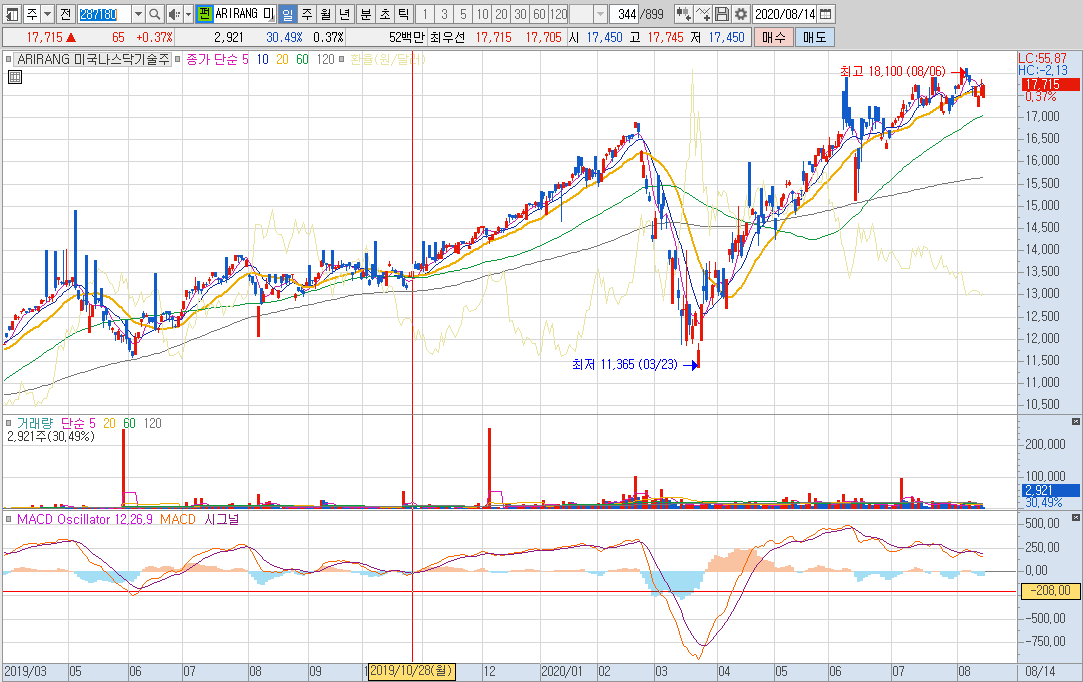Image resolution: width=1083 pixels, height=682 pixels.
Task: Click the 2019/10/28(월) date marker
Action: (411, 671)
